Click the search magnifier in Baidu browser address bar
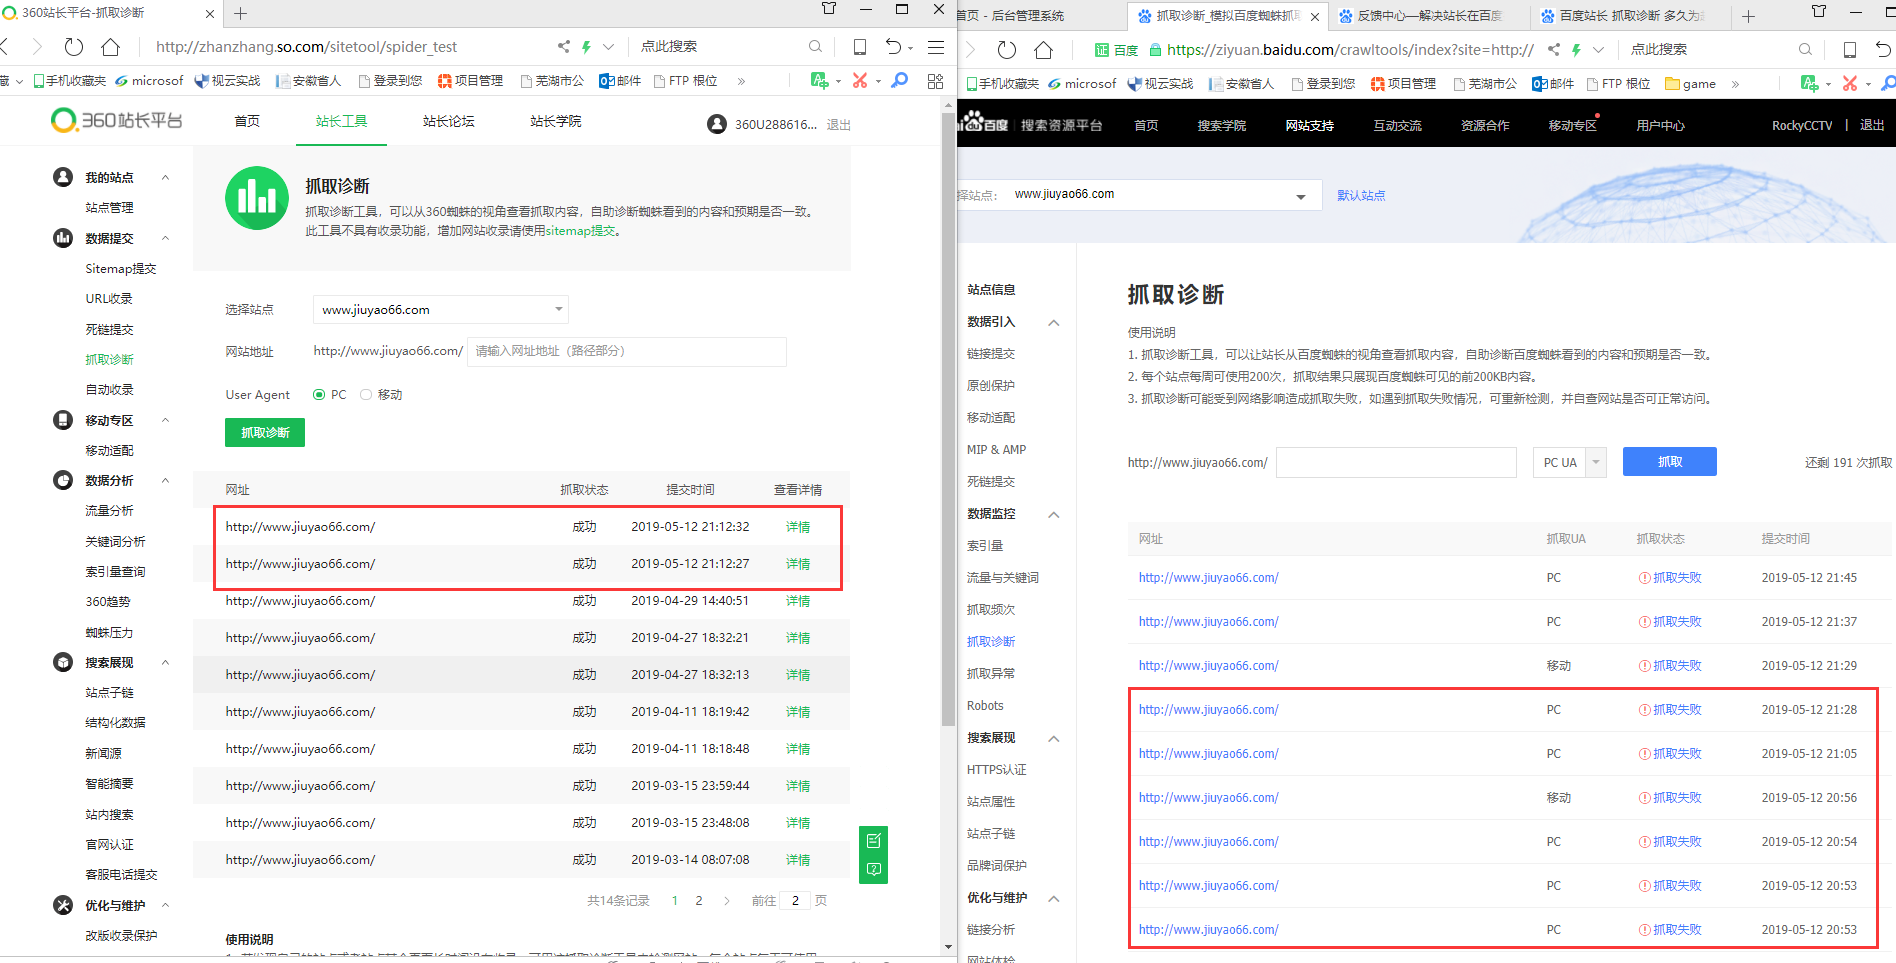The height and width of the screenshot is (963, 1896). click(1805, 50)
